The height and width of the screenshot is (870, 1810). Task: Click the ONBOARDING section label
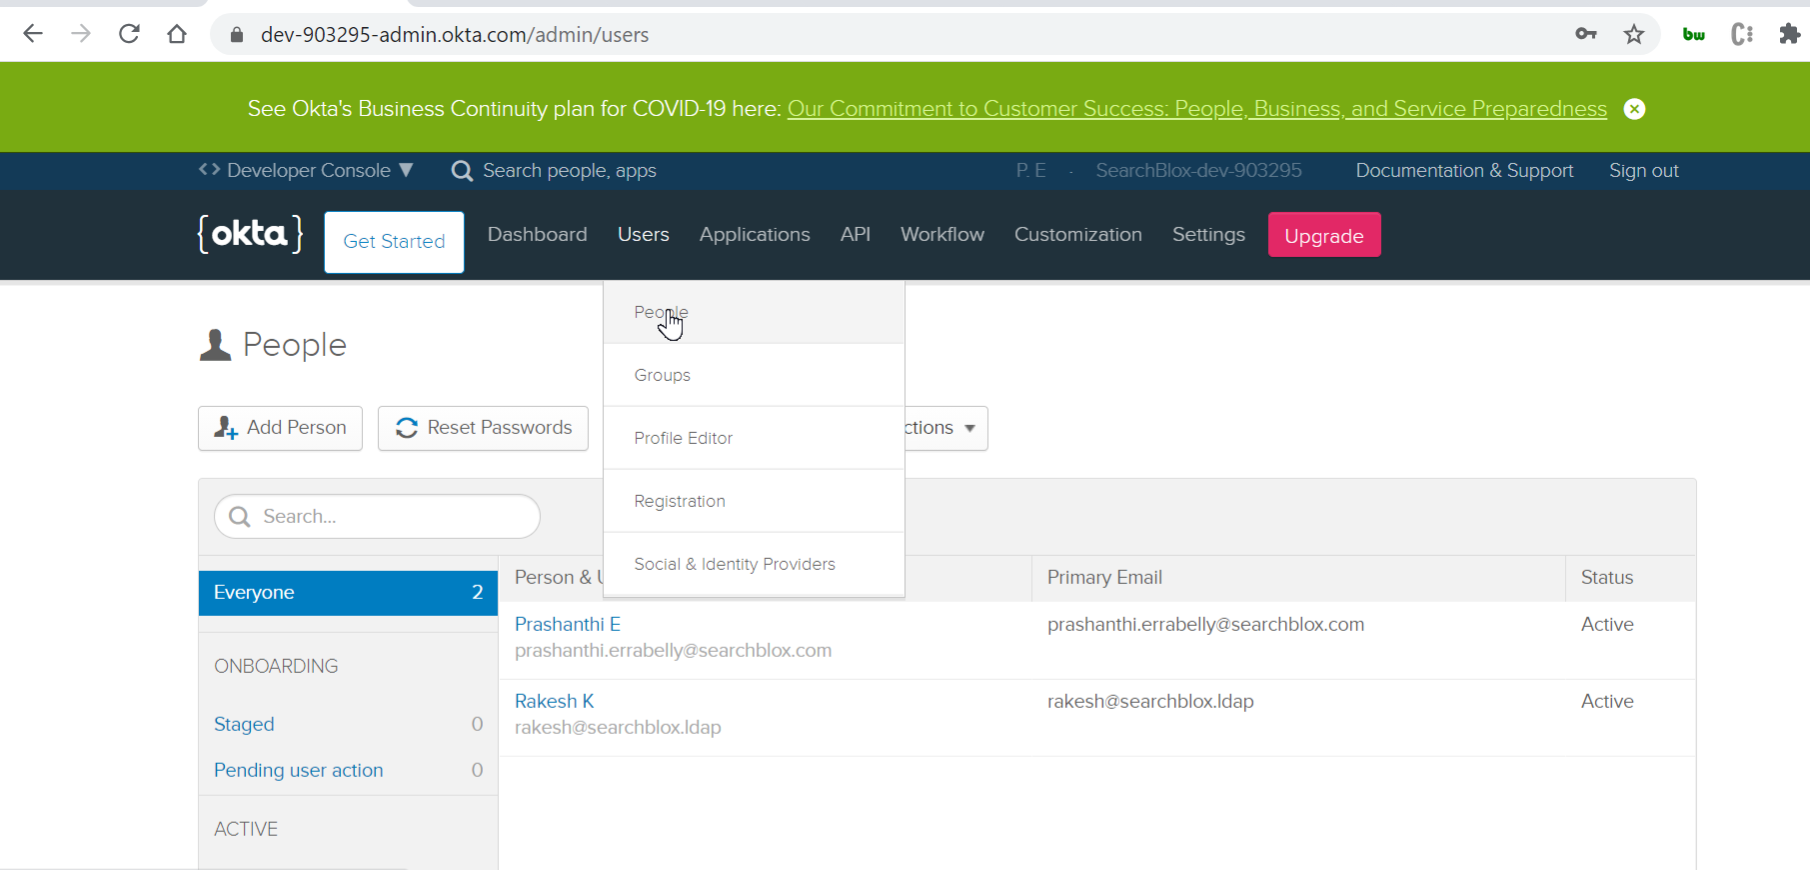[x=276, y=666]
